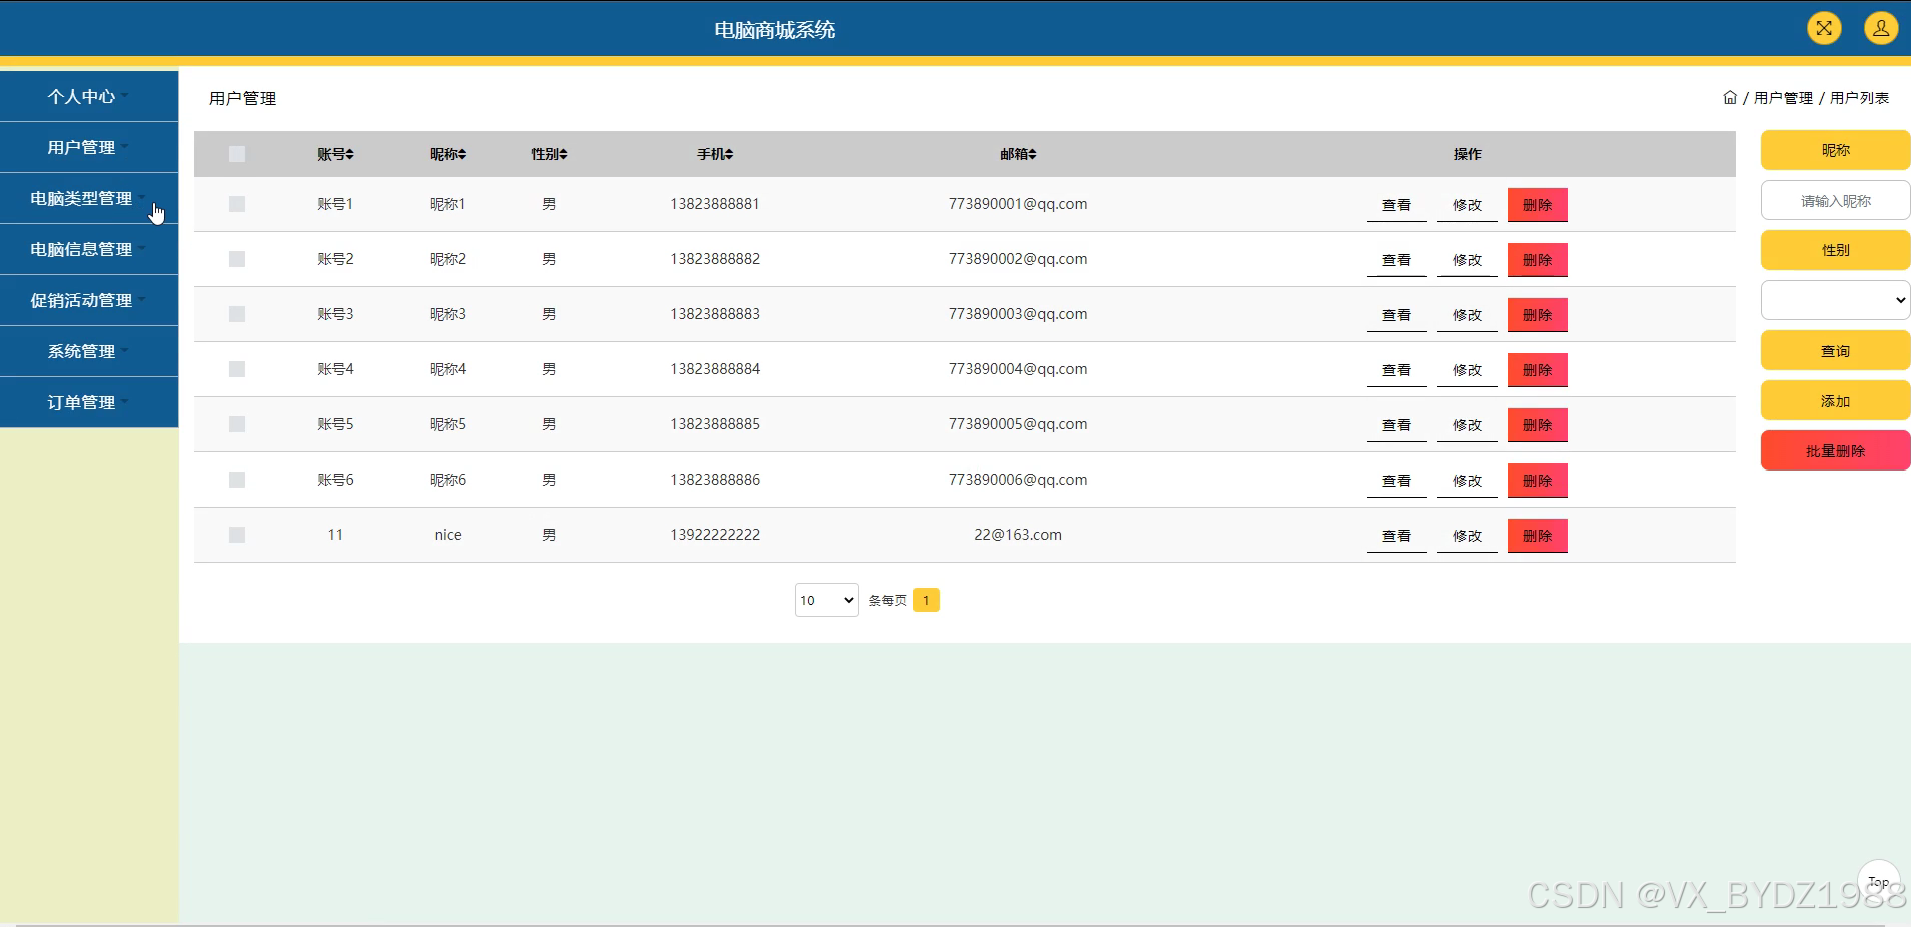1911x927 pixels.
Task: Toggle the select-all checkbox in table header
Action: [237, 154]
